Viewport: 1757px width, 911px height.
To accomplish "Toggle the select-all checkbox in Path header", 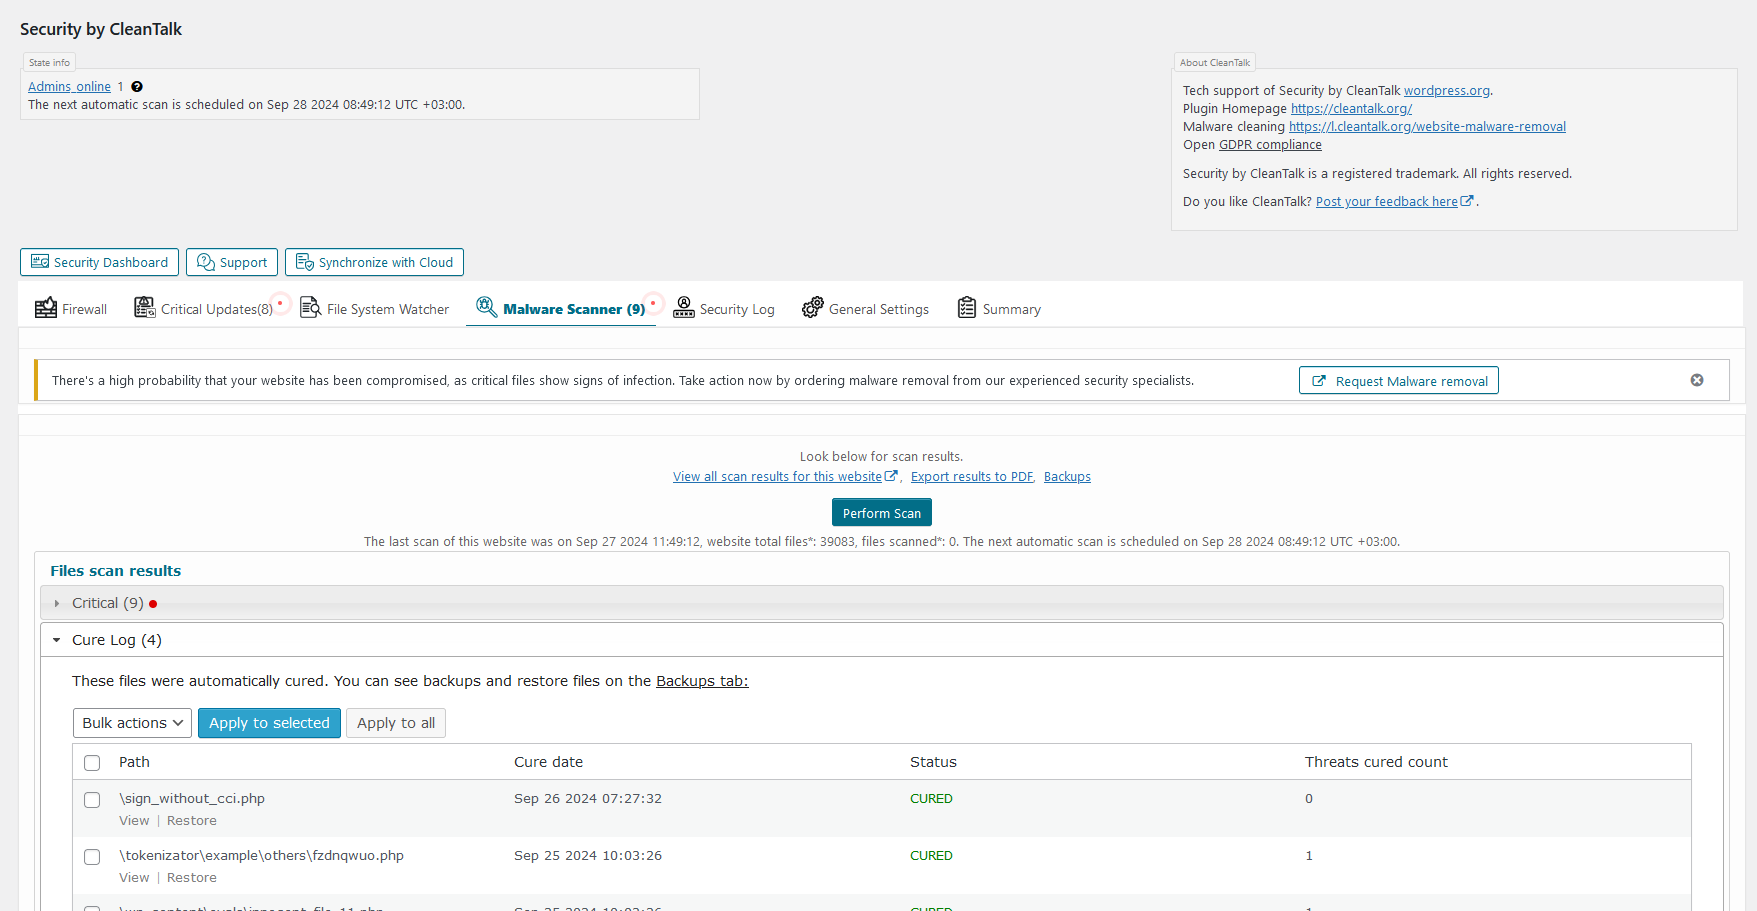I will pos(92,763).
